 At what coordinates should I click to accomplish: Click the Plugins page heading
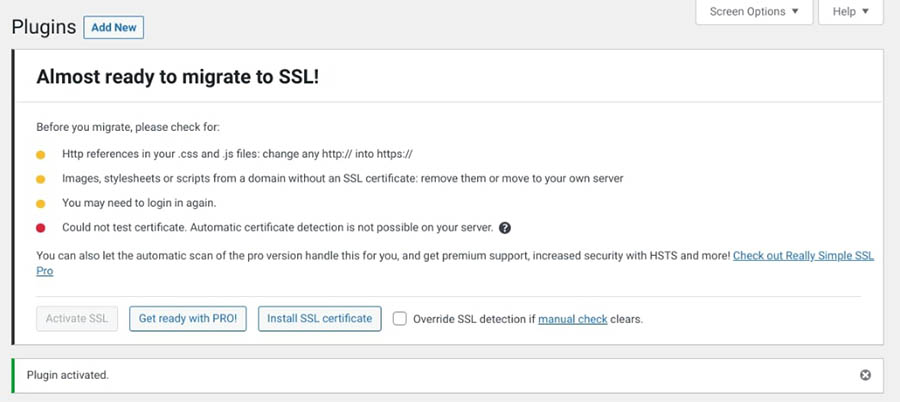(x=44, y=27)
